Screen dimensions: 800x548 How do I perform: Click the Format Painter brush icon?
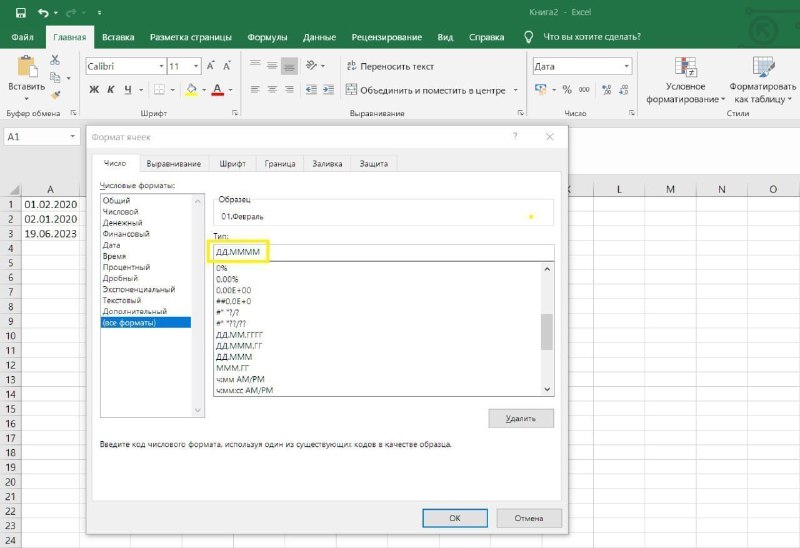tap(55, 95)
